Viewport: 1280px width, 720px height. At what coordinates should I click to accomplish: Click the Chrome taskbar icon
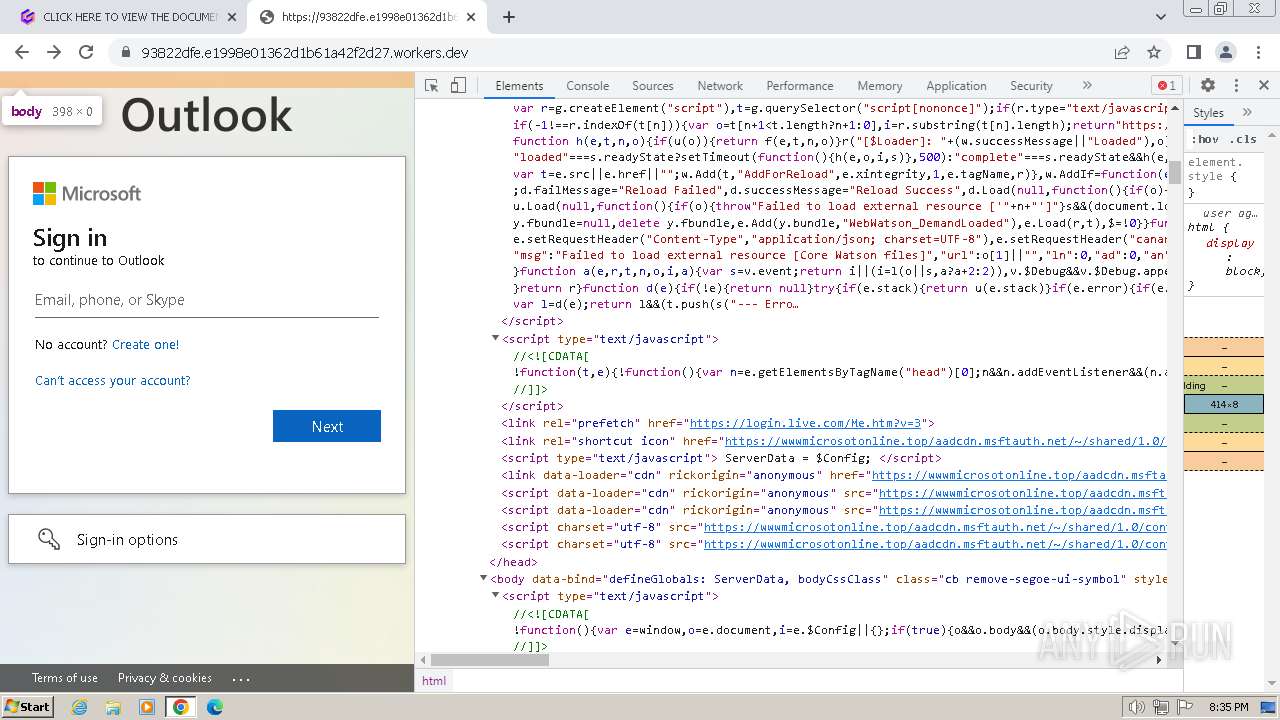point(181,707)
